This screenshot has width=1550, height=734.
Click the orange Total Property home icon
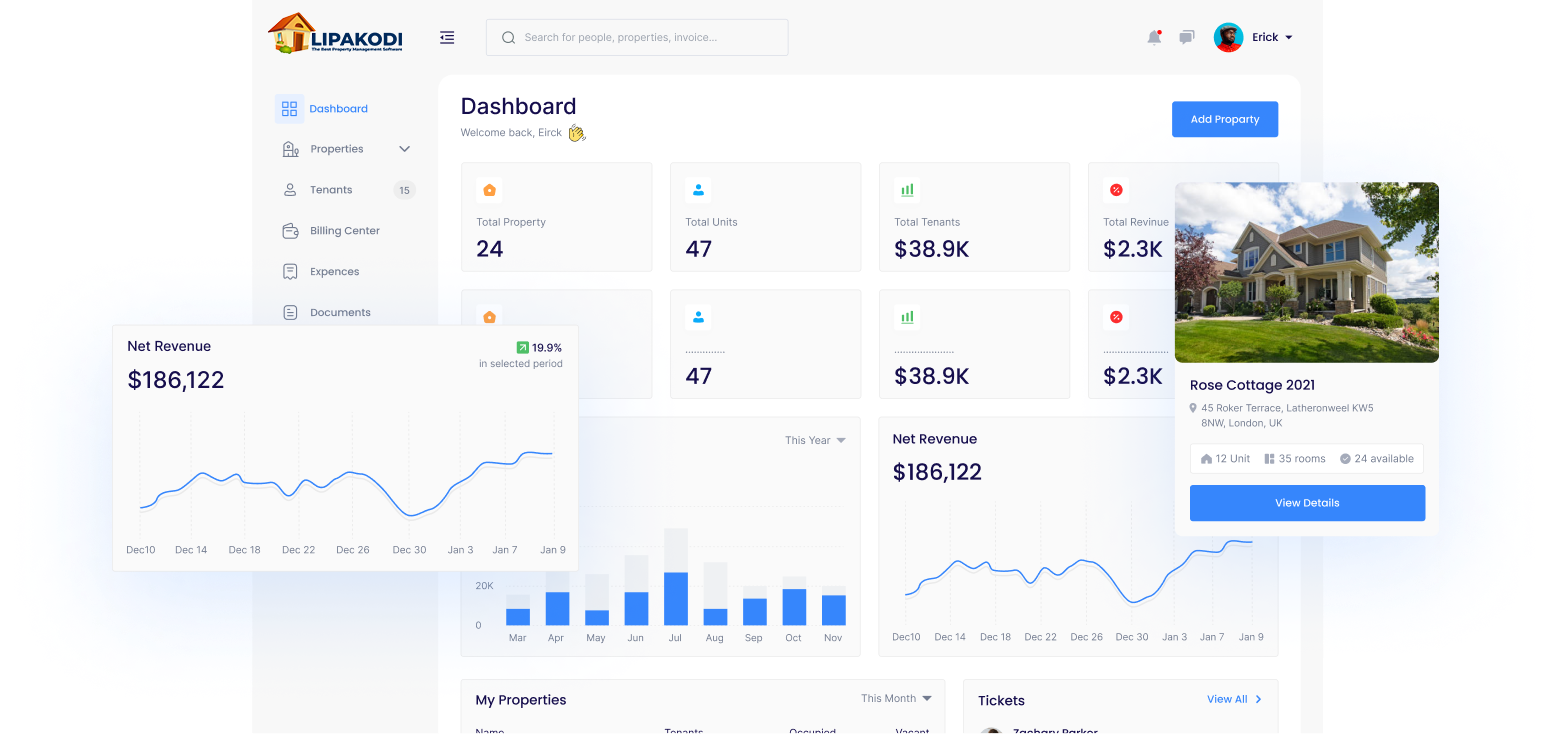tap(489, 190)
